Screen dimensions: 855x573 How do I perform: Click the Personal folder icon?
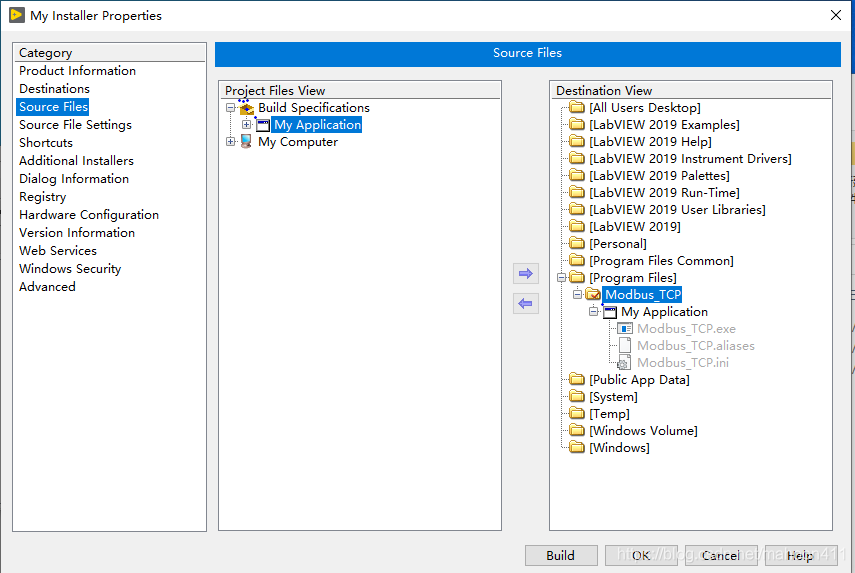577,244
